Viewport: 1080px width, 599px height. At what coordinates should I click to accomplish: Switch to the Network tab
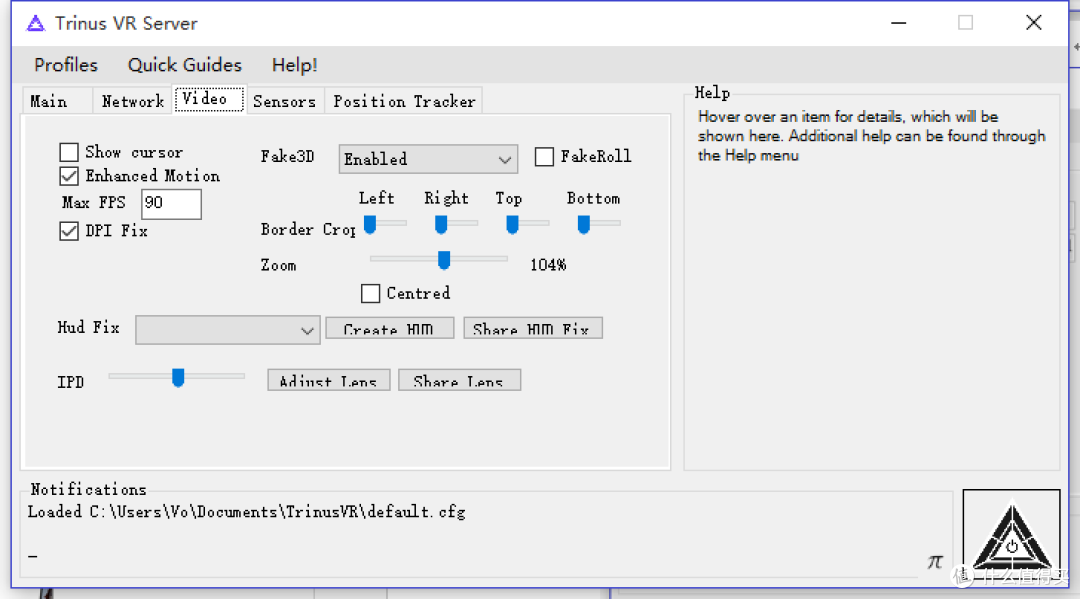tap(133, 102)
